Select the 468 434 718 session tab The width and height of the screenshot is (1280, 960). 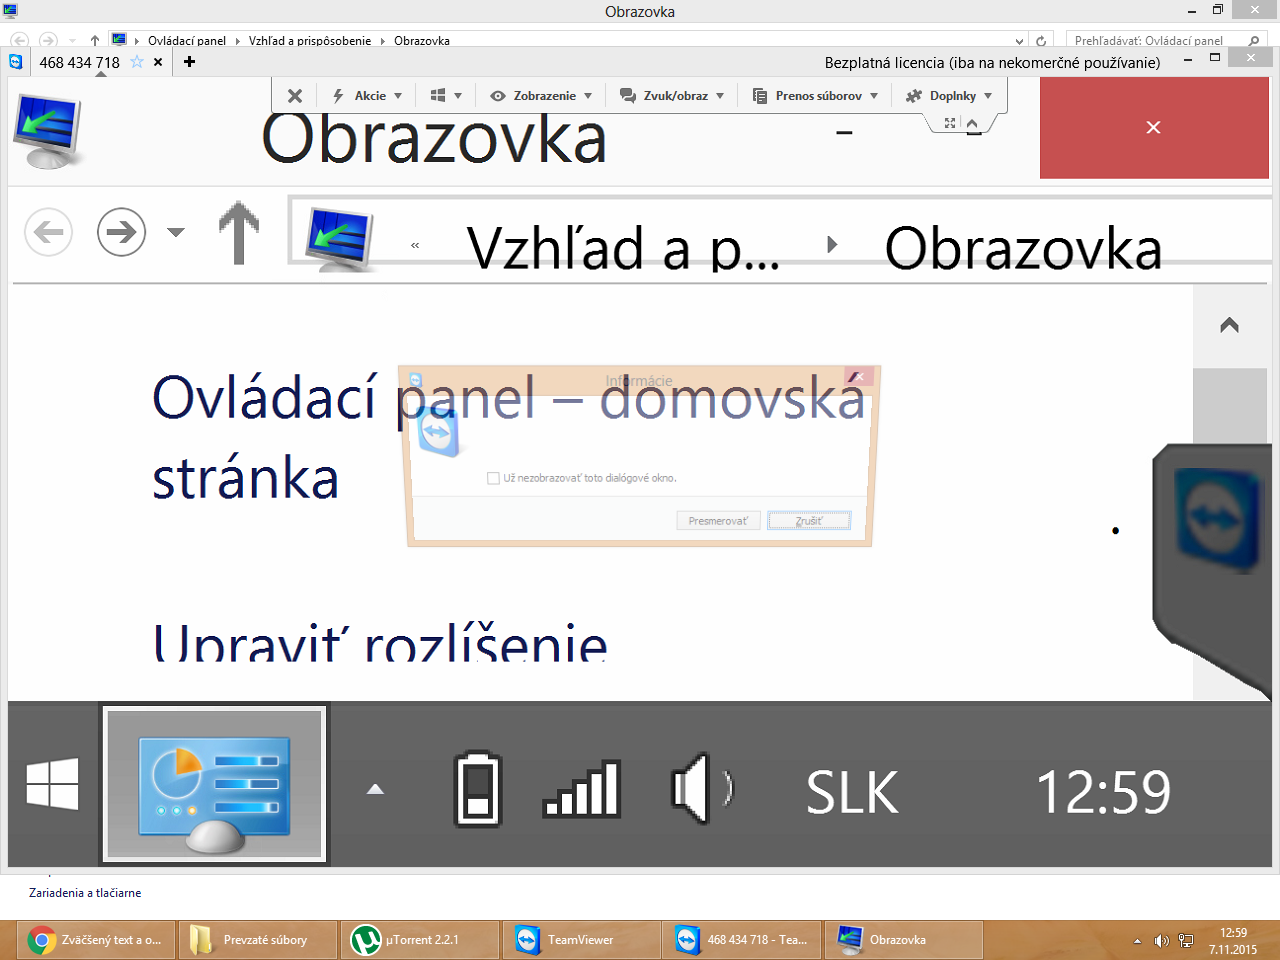(80, 62)
